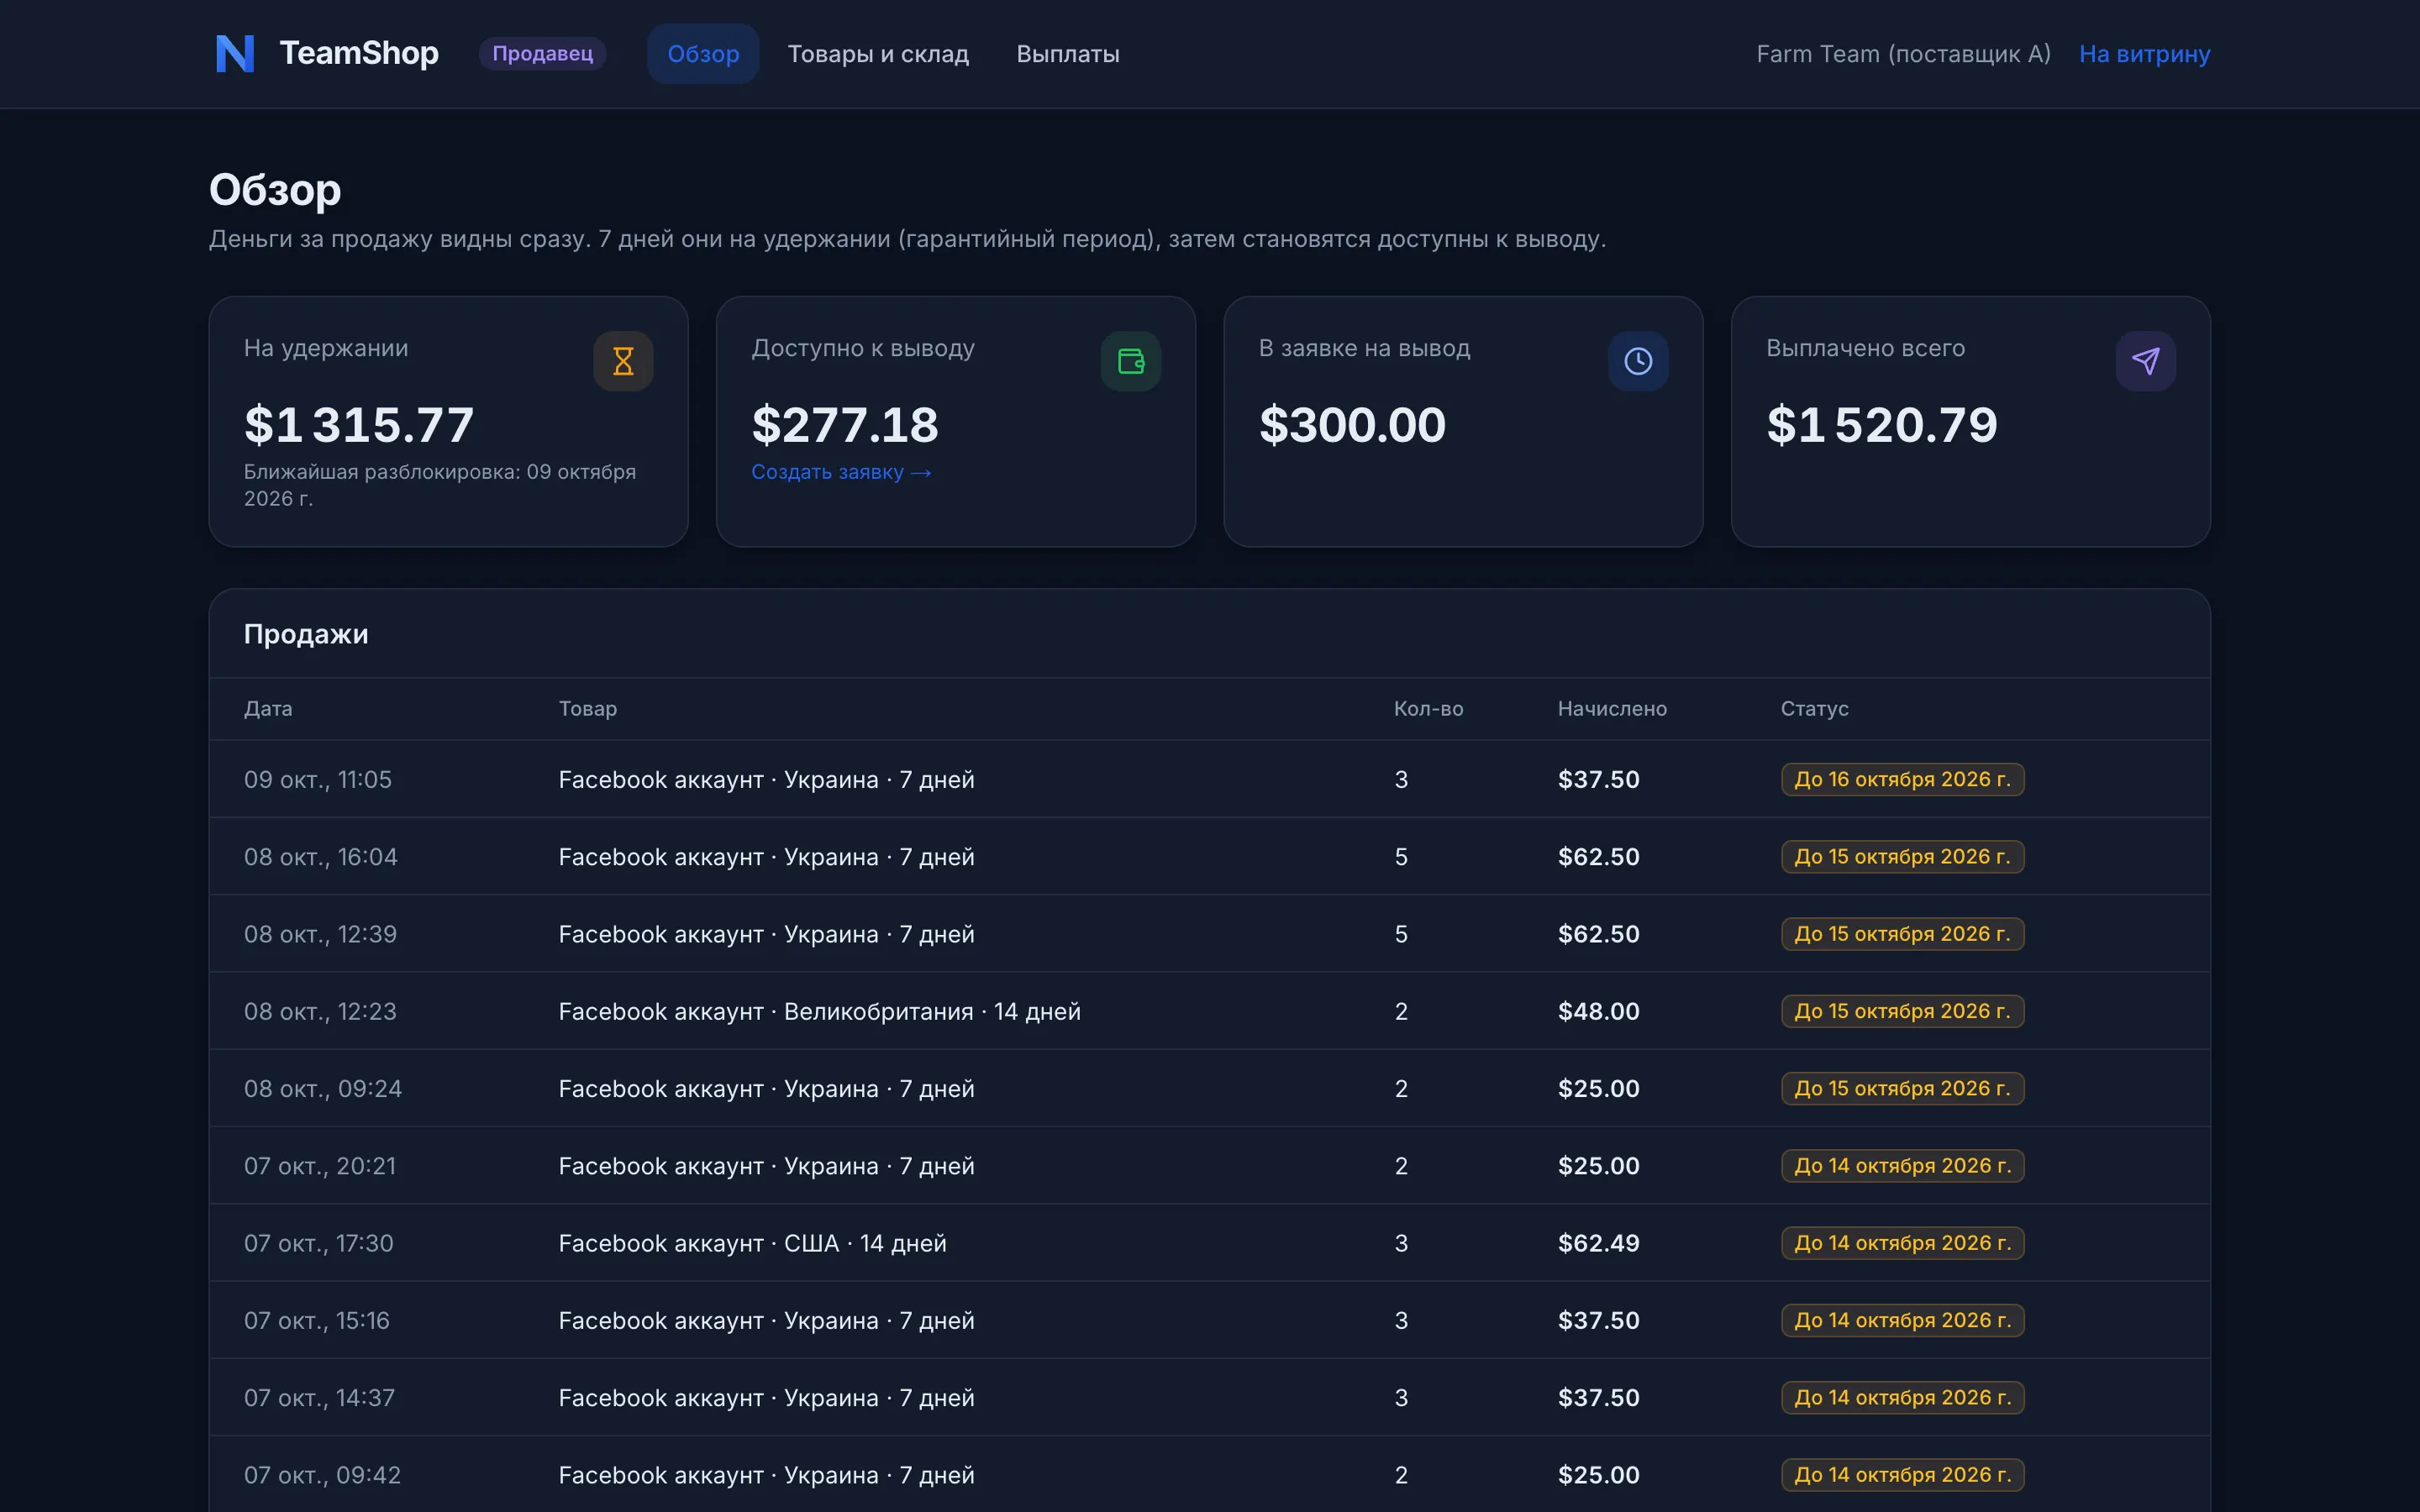
Task: Click the clock icon on withdrawal request card
Action: [x=1638, y=361]
